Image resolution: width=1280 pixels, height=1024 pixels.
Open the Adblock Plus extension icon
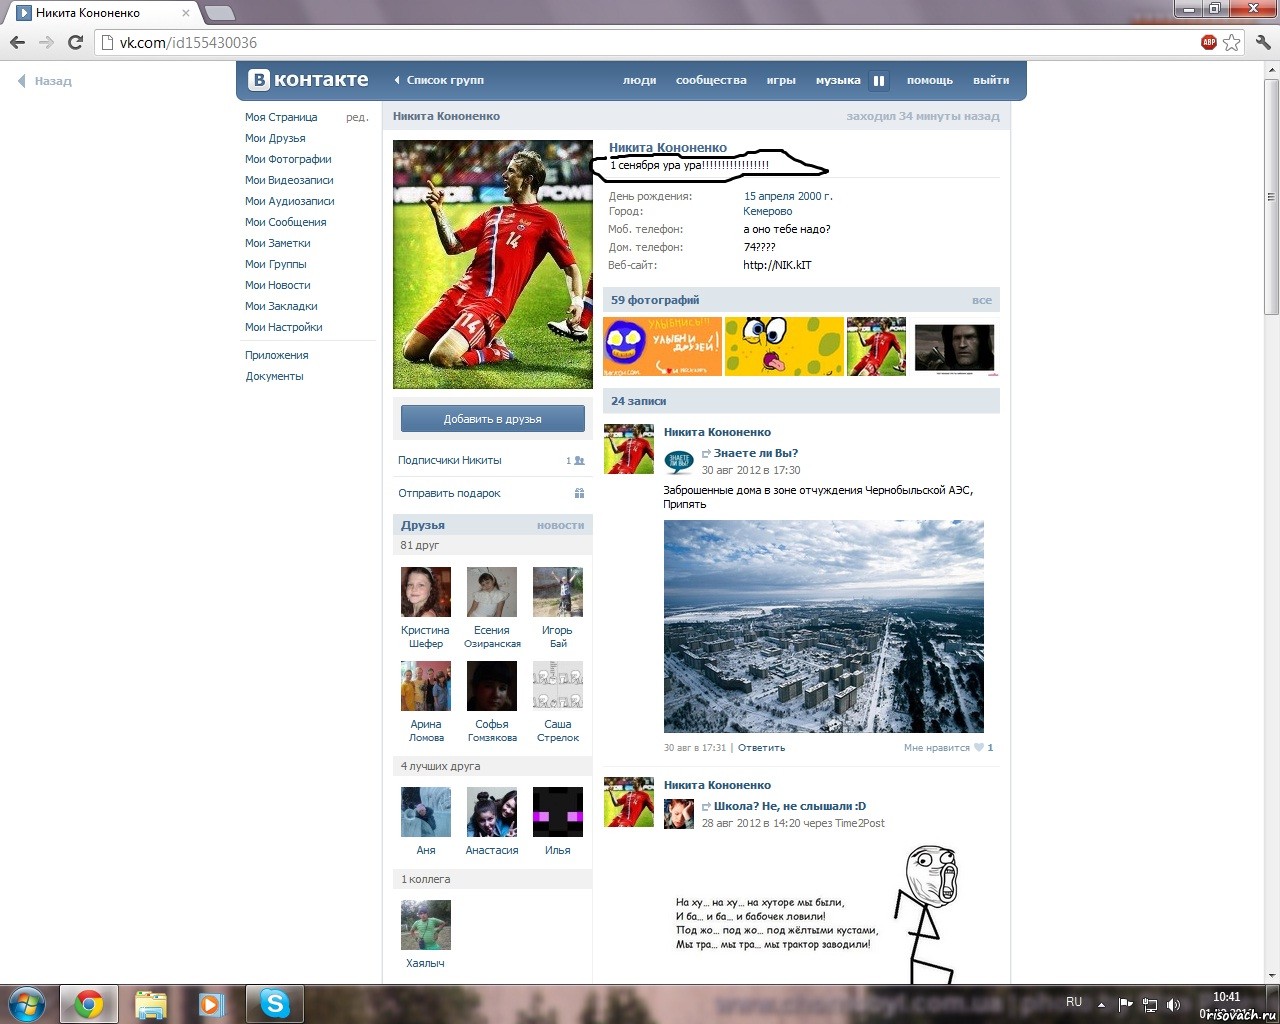(x=1209, y=42)
